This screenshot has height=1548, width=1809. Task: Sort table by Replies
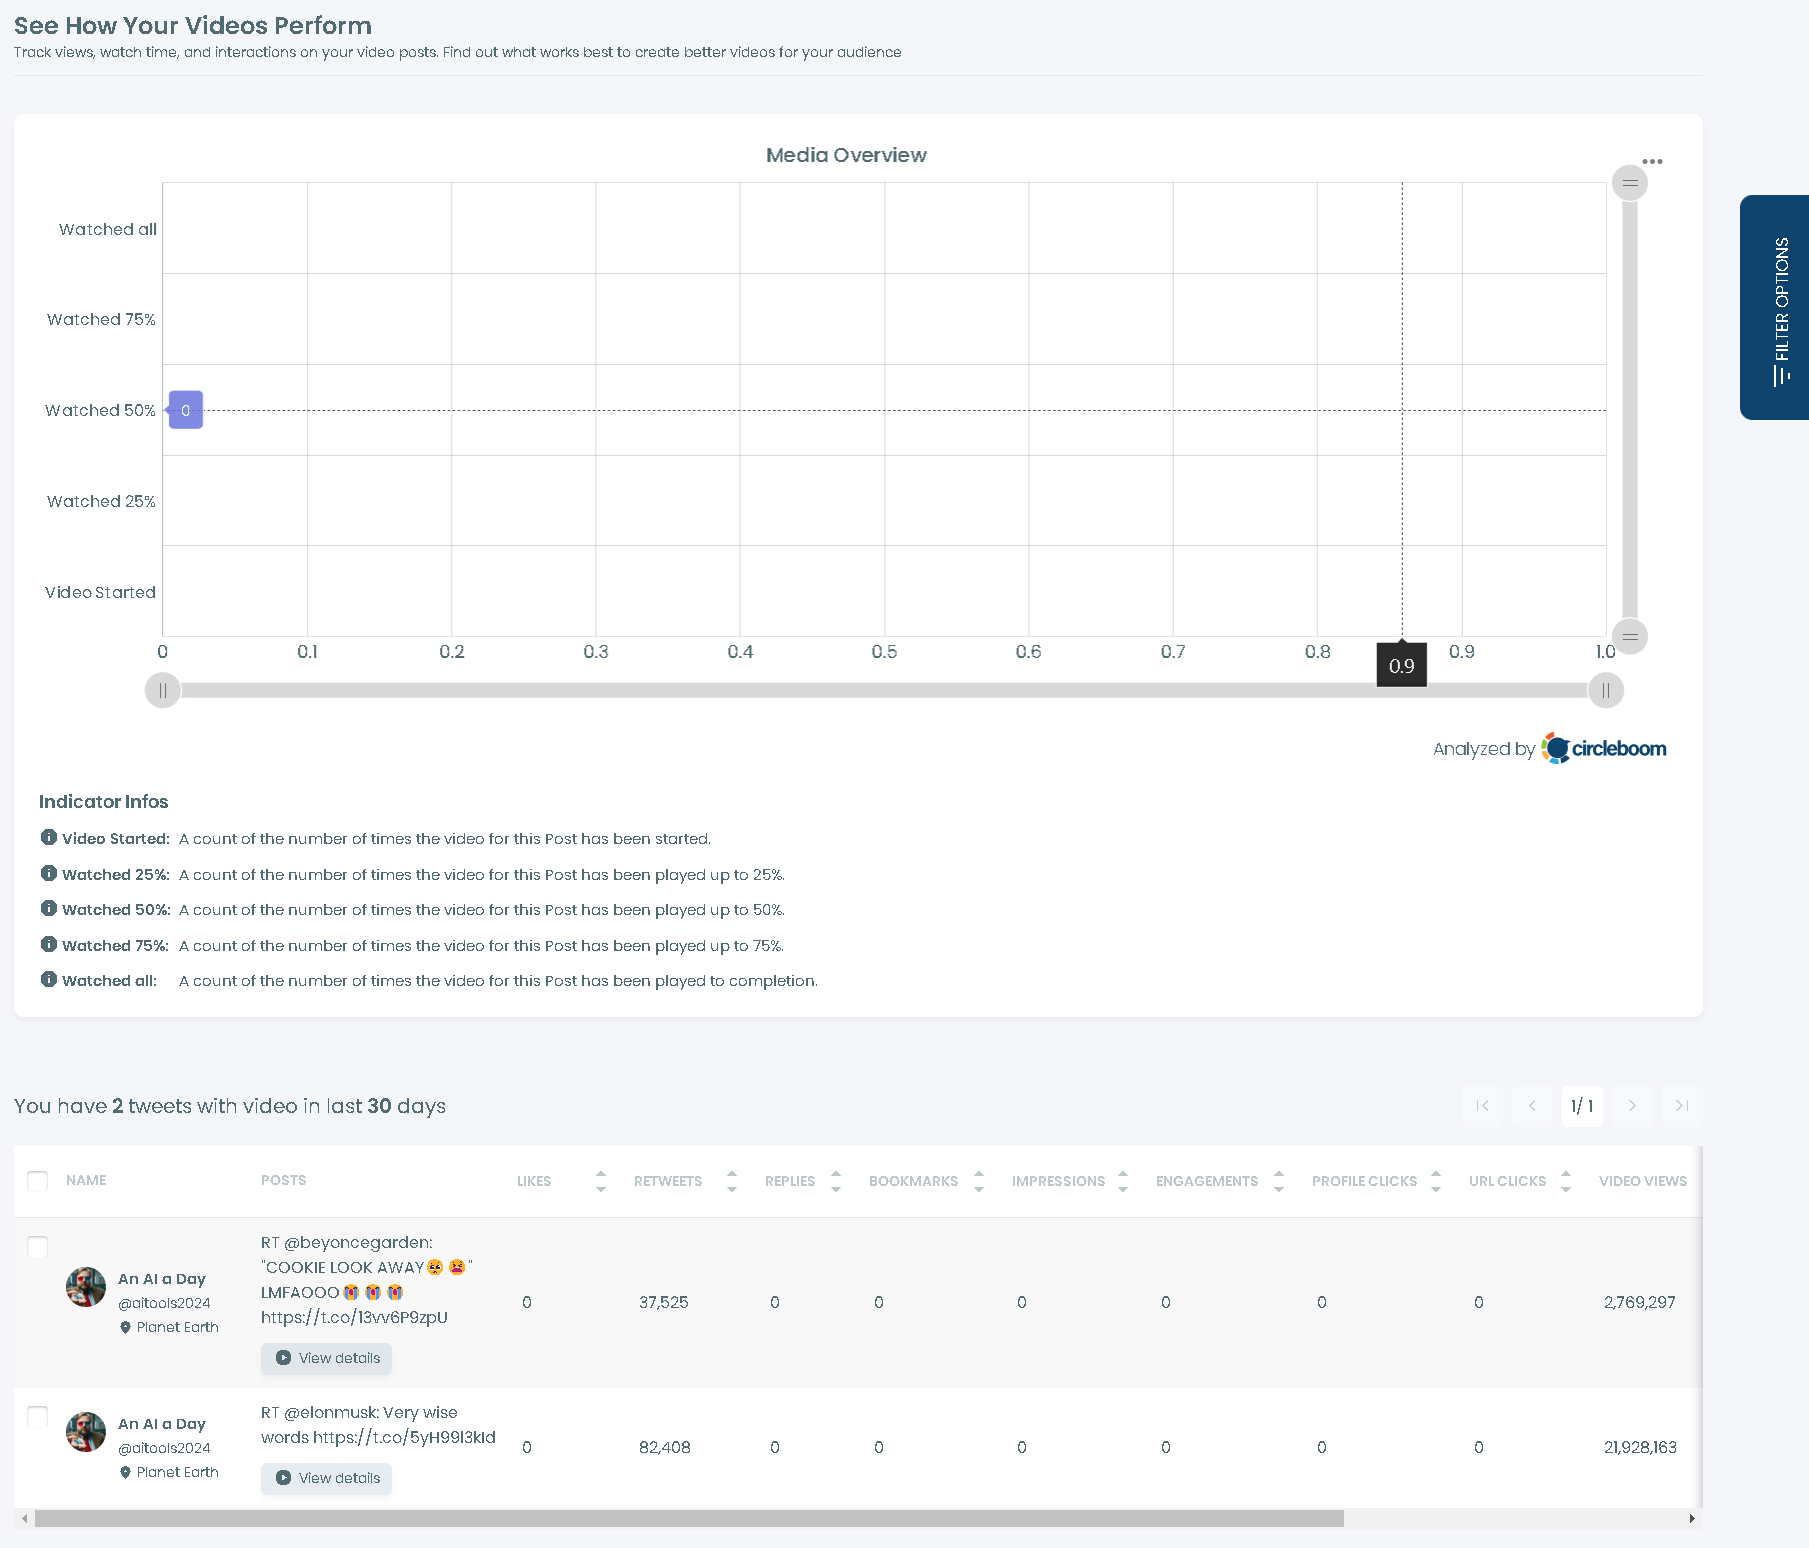tap(836, 1181)
